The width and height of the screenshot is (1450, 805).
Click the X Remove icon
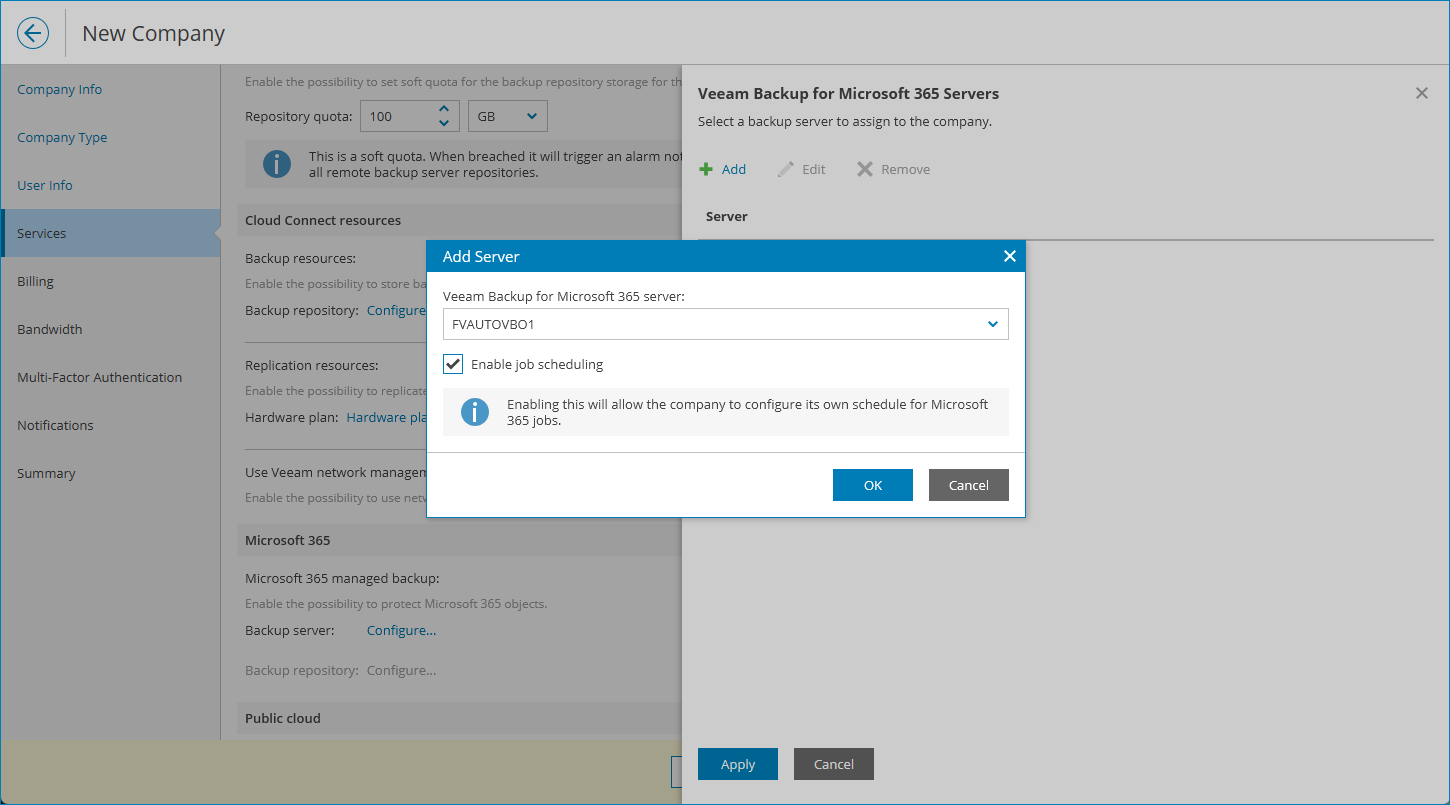coord(865,169)
